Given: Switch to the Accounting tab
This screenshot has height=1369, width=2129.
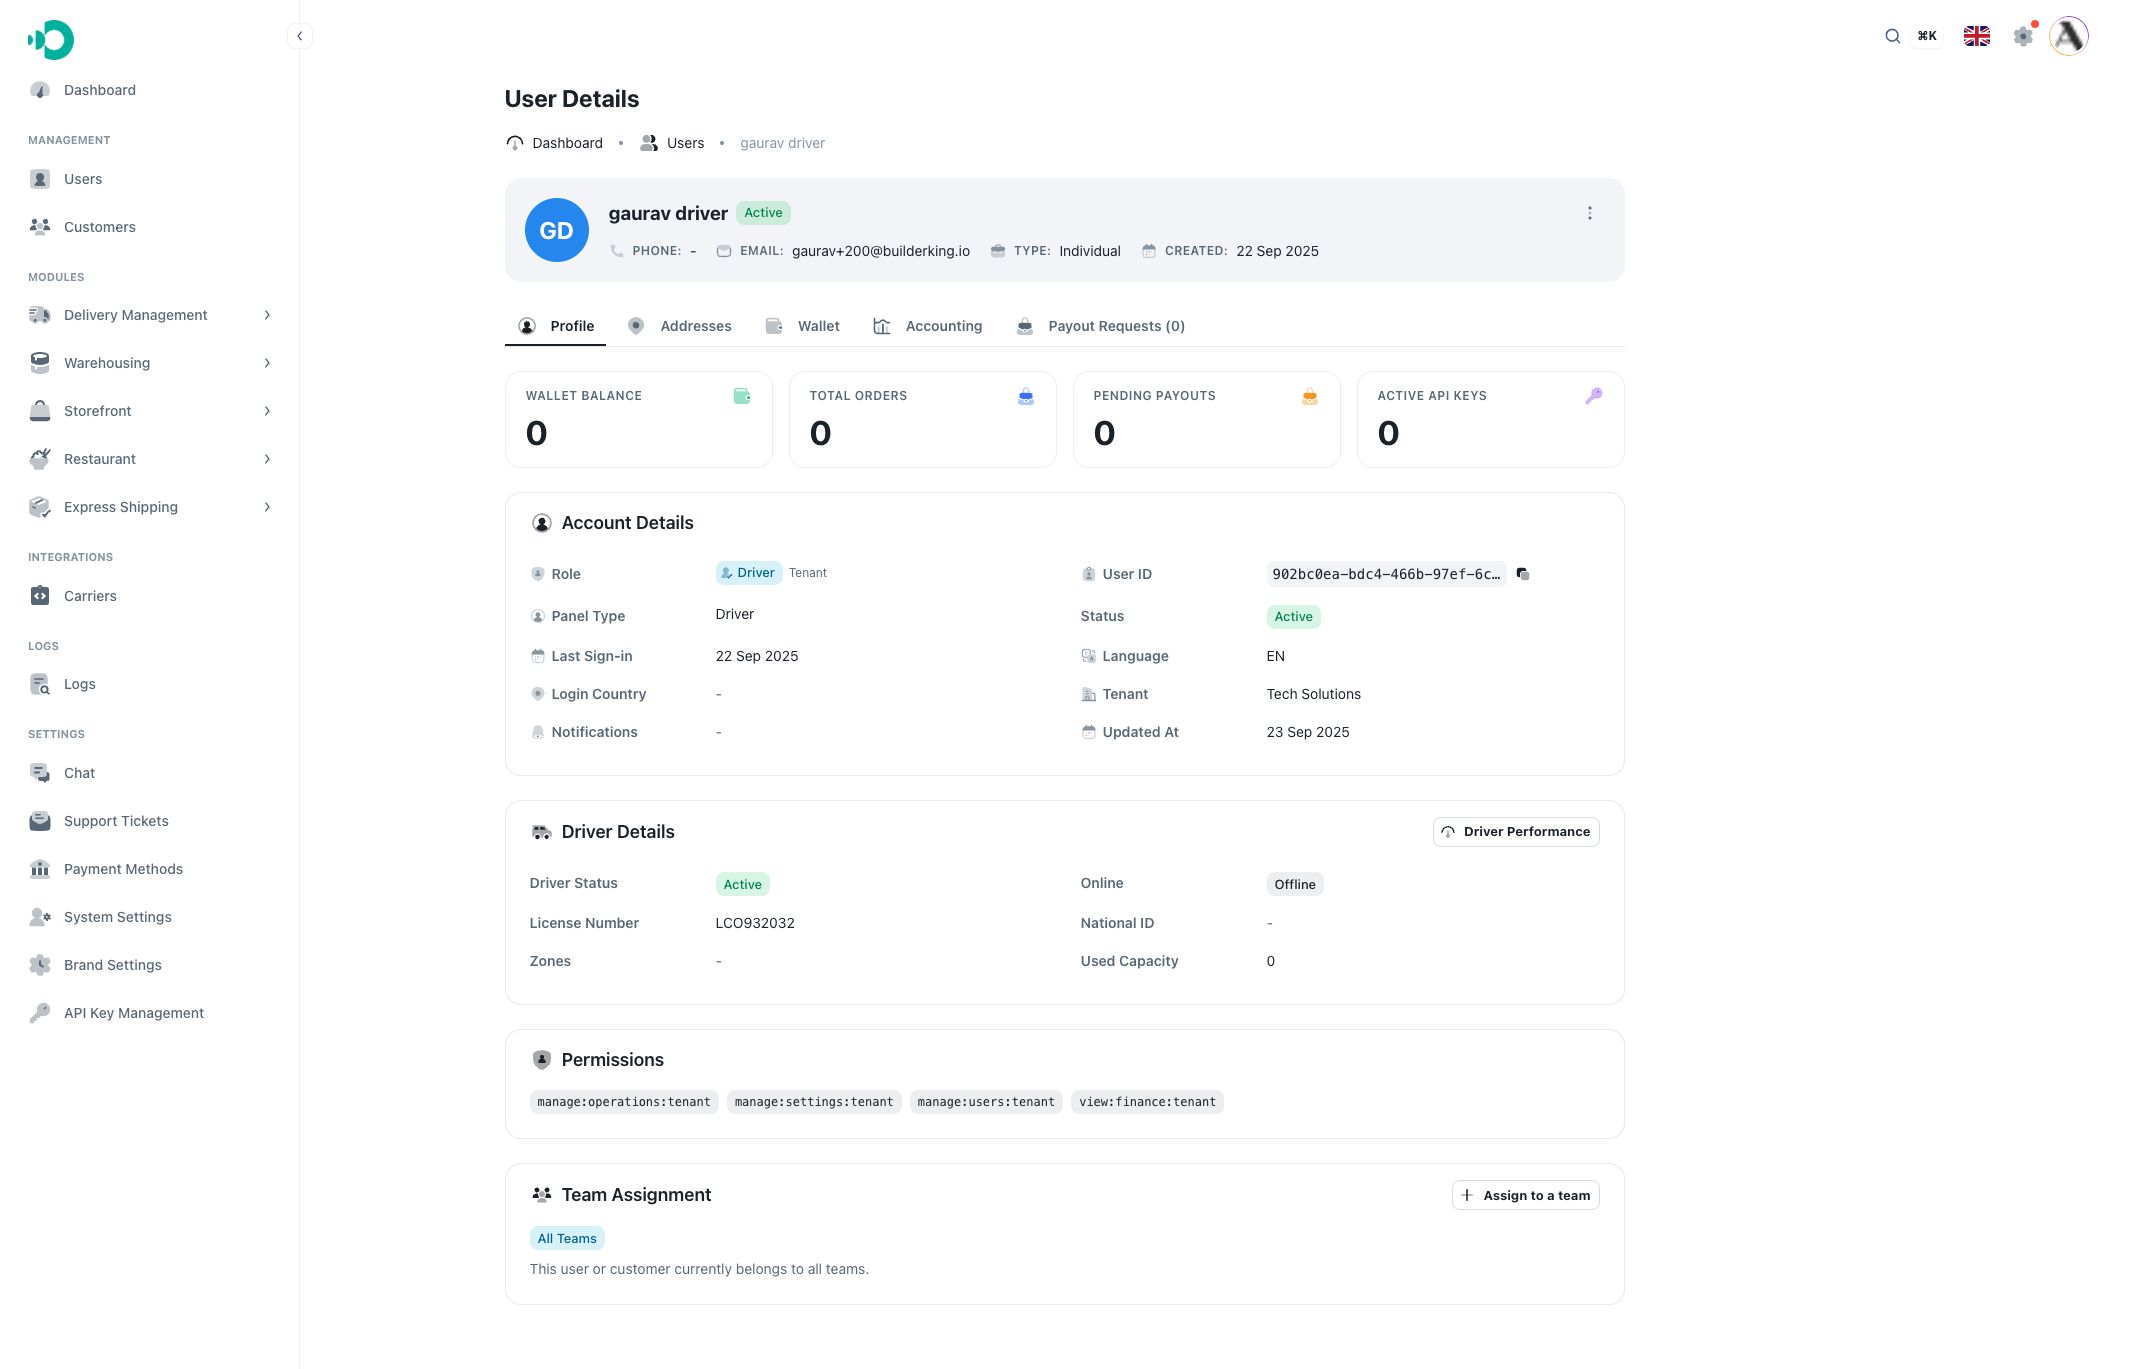Looking at the screenshot, I should (928, 326).
